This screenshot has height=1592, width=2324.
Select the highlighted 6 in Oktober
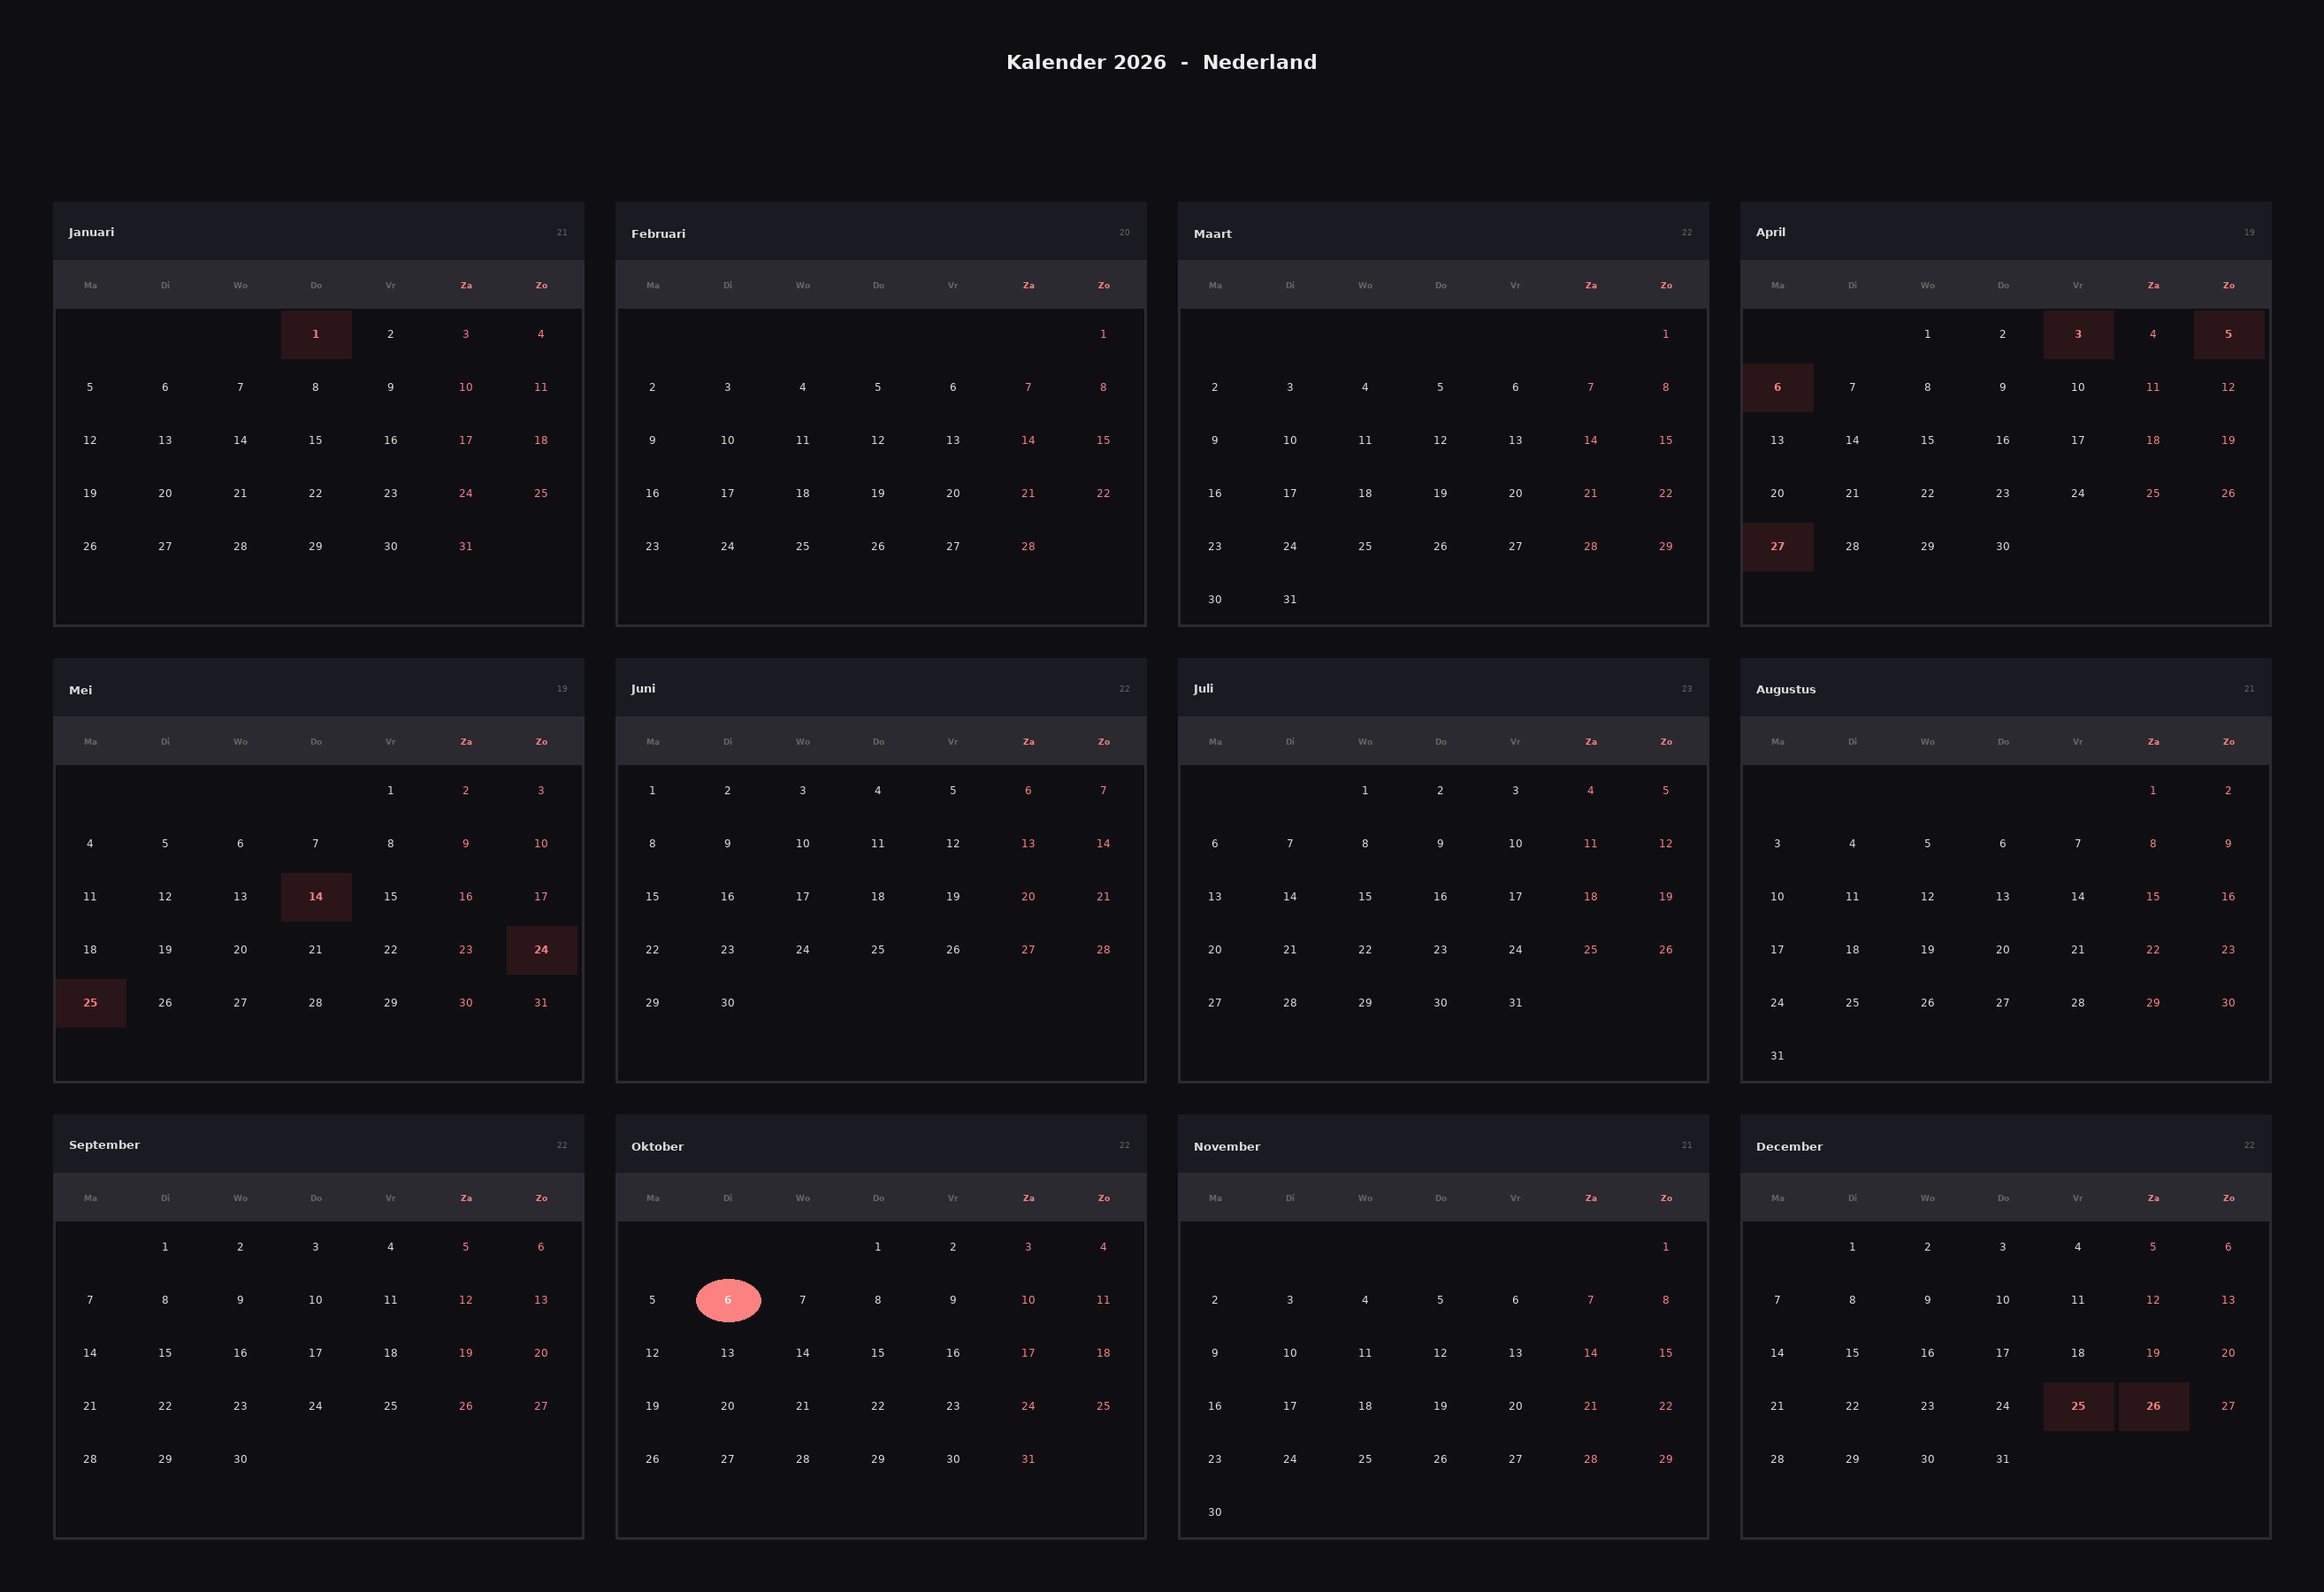pyautogui.click(x=728, y=1300)
